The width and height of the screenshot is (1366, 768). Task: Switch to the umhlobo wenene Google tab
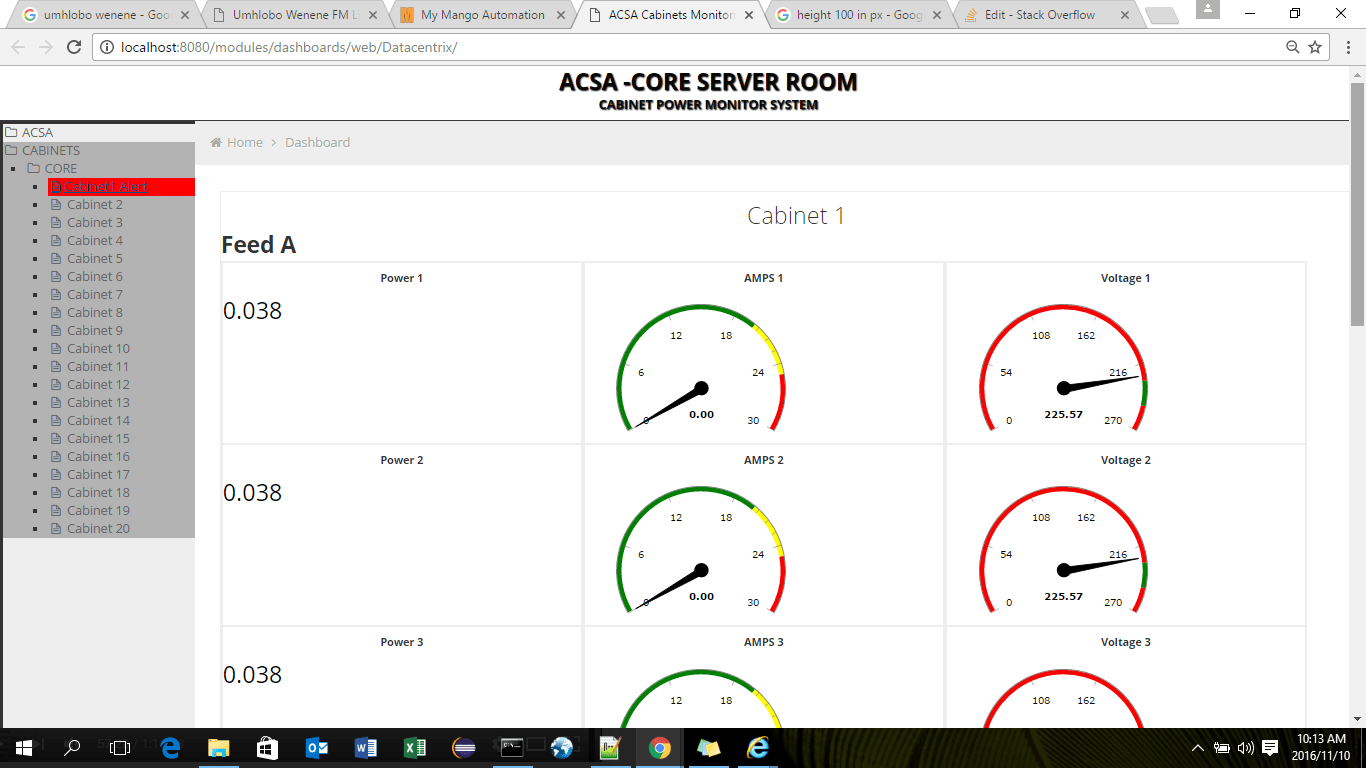pyautogui.click(x=104, y=15)
